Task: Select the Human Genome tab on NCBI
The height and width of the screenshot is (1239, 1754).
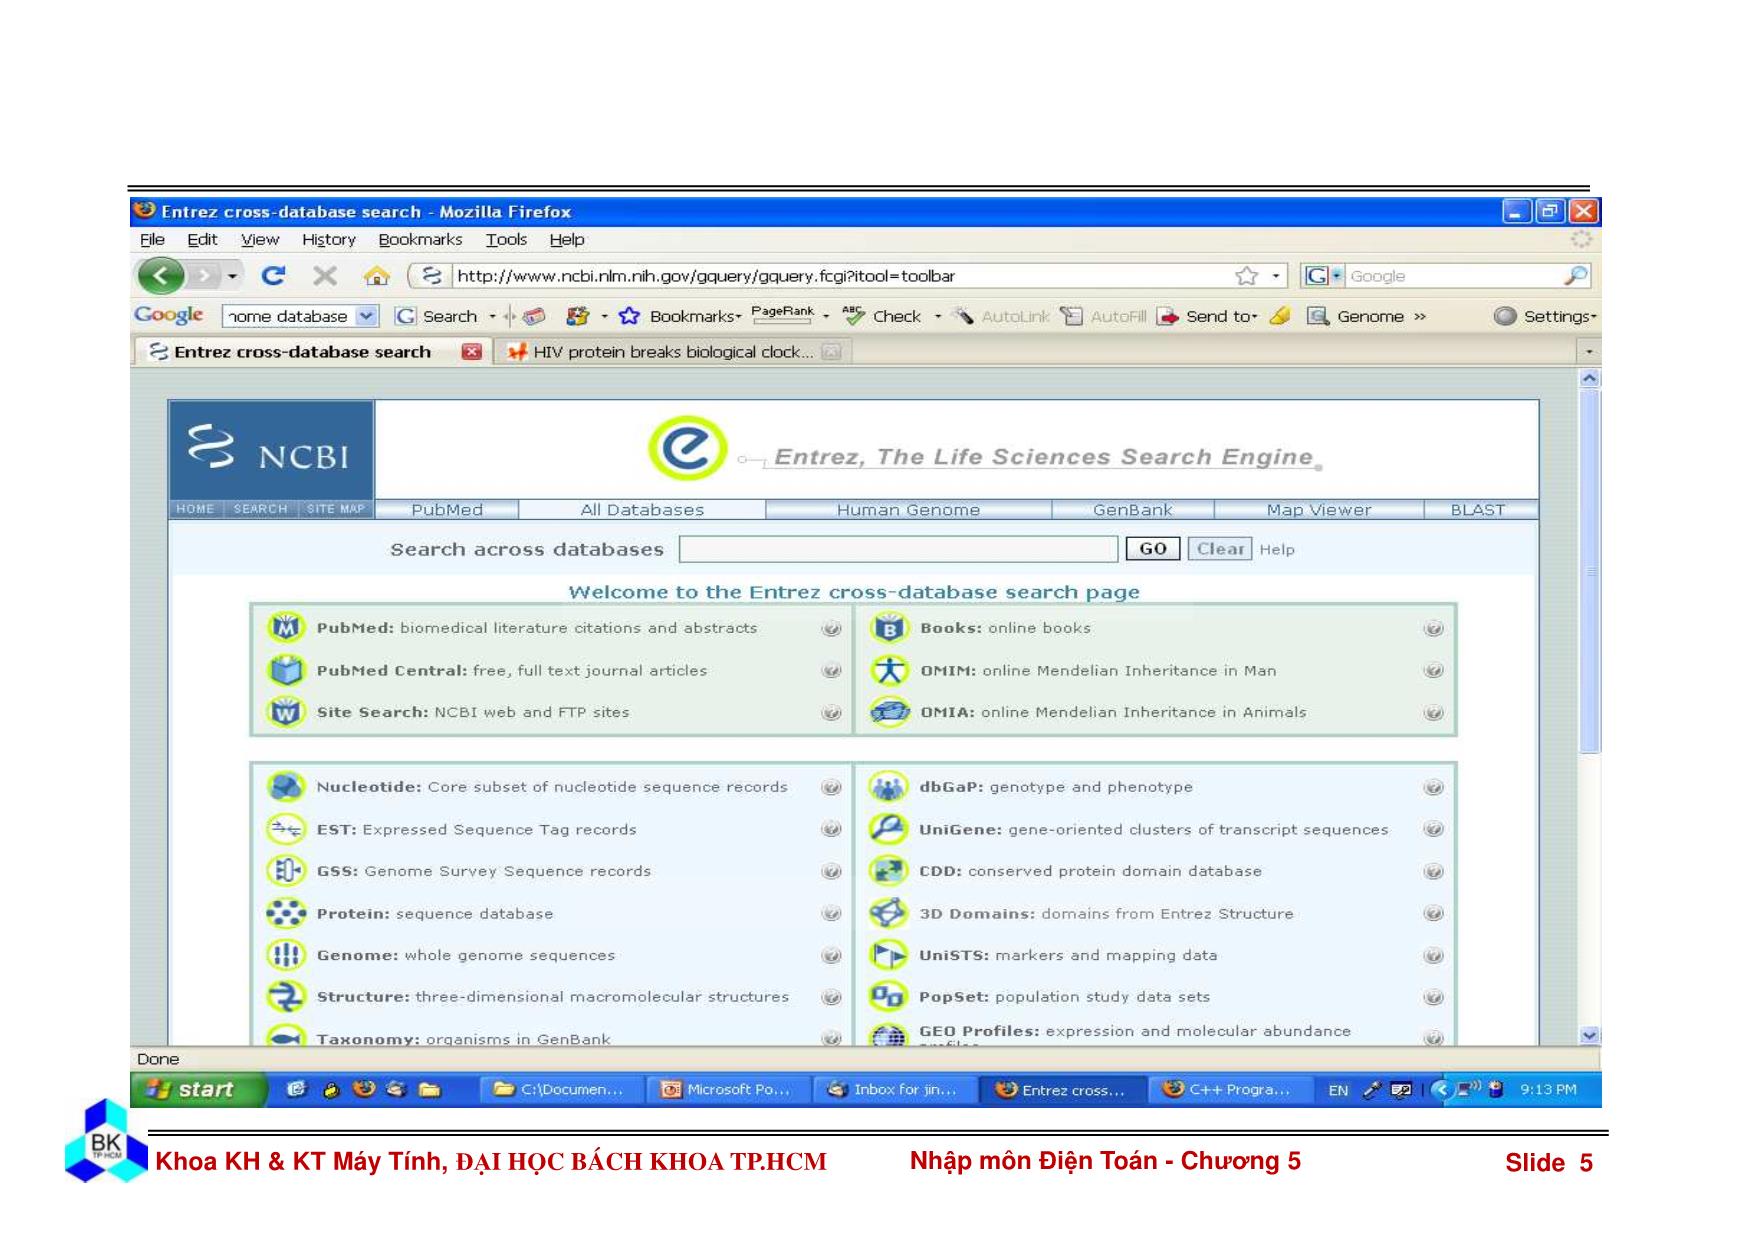Action: pyautogui.click(x=908, y=510)
